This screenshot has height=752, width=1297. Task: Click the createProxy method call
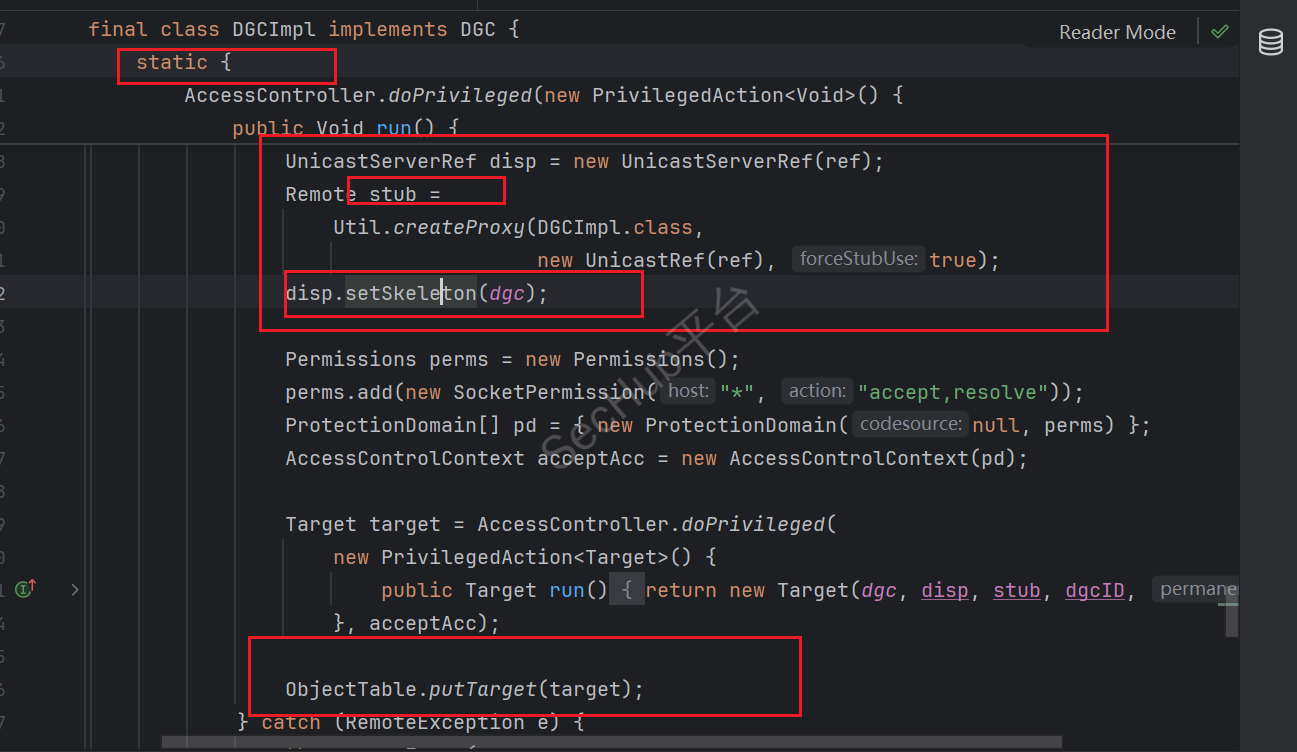pos(459,227)
